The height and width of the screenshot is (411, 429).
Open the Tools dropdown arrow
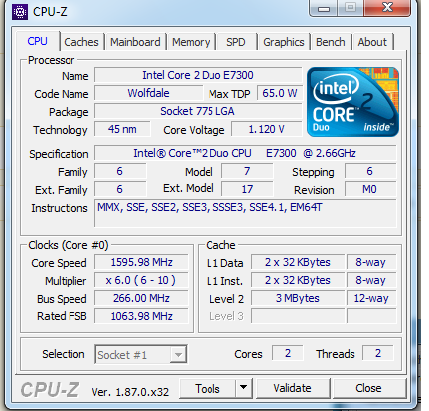coord(244,388)
